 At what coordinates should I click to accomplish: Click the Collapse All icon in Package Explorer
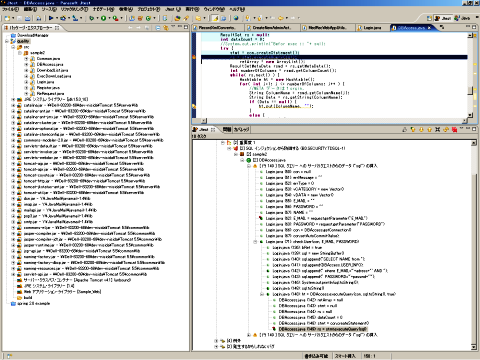pos(158,28)
